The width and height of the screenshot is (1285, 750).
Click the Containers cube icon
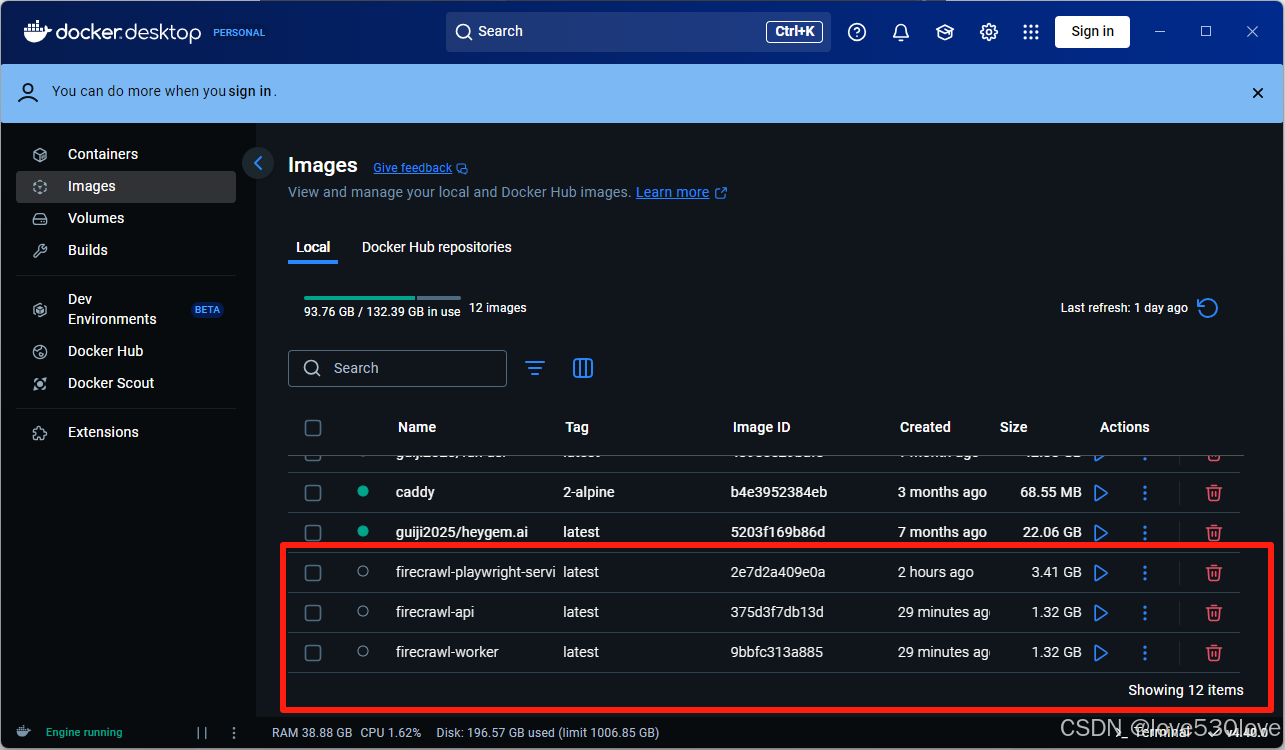[40, 154]
